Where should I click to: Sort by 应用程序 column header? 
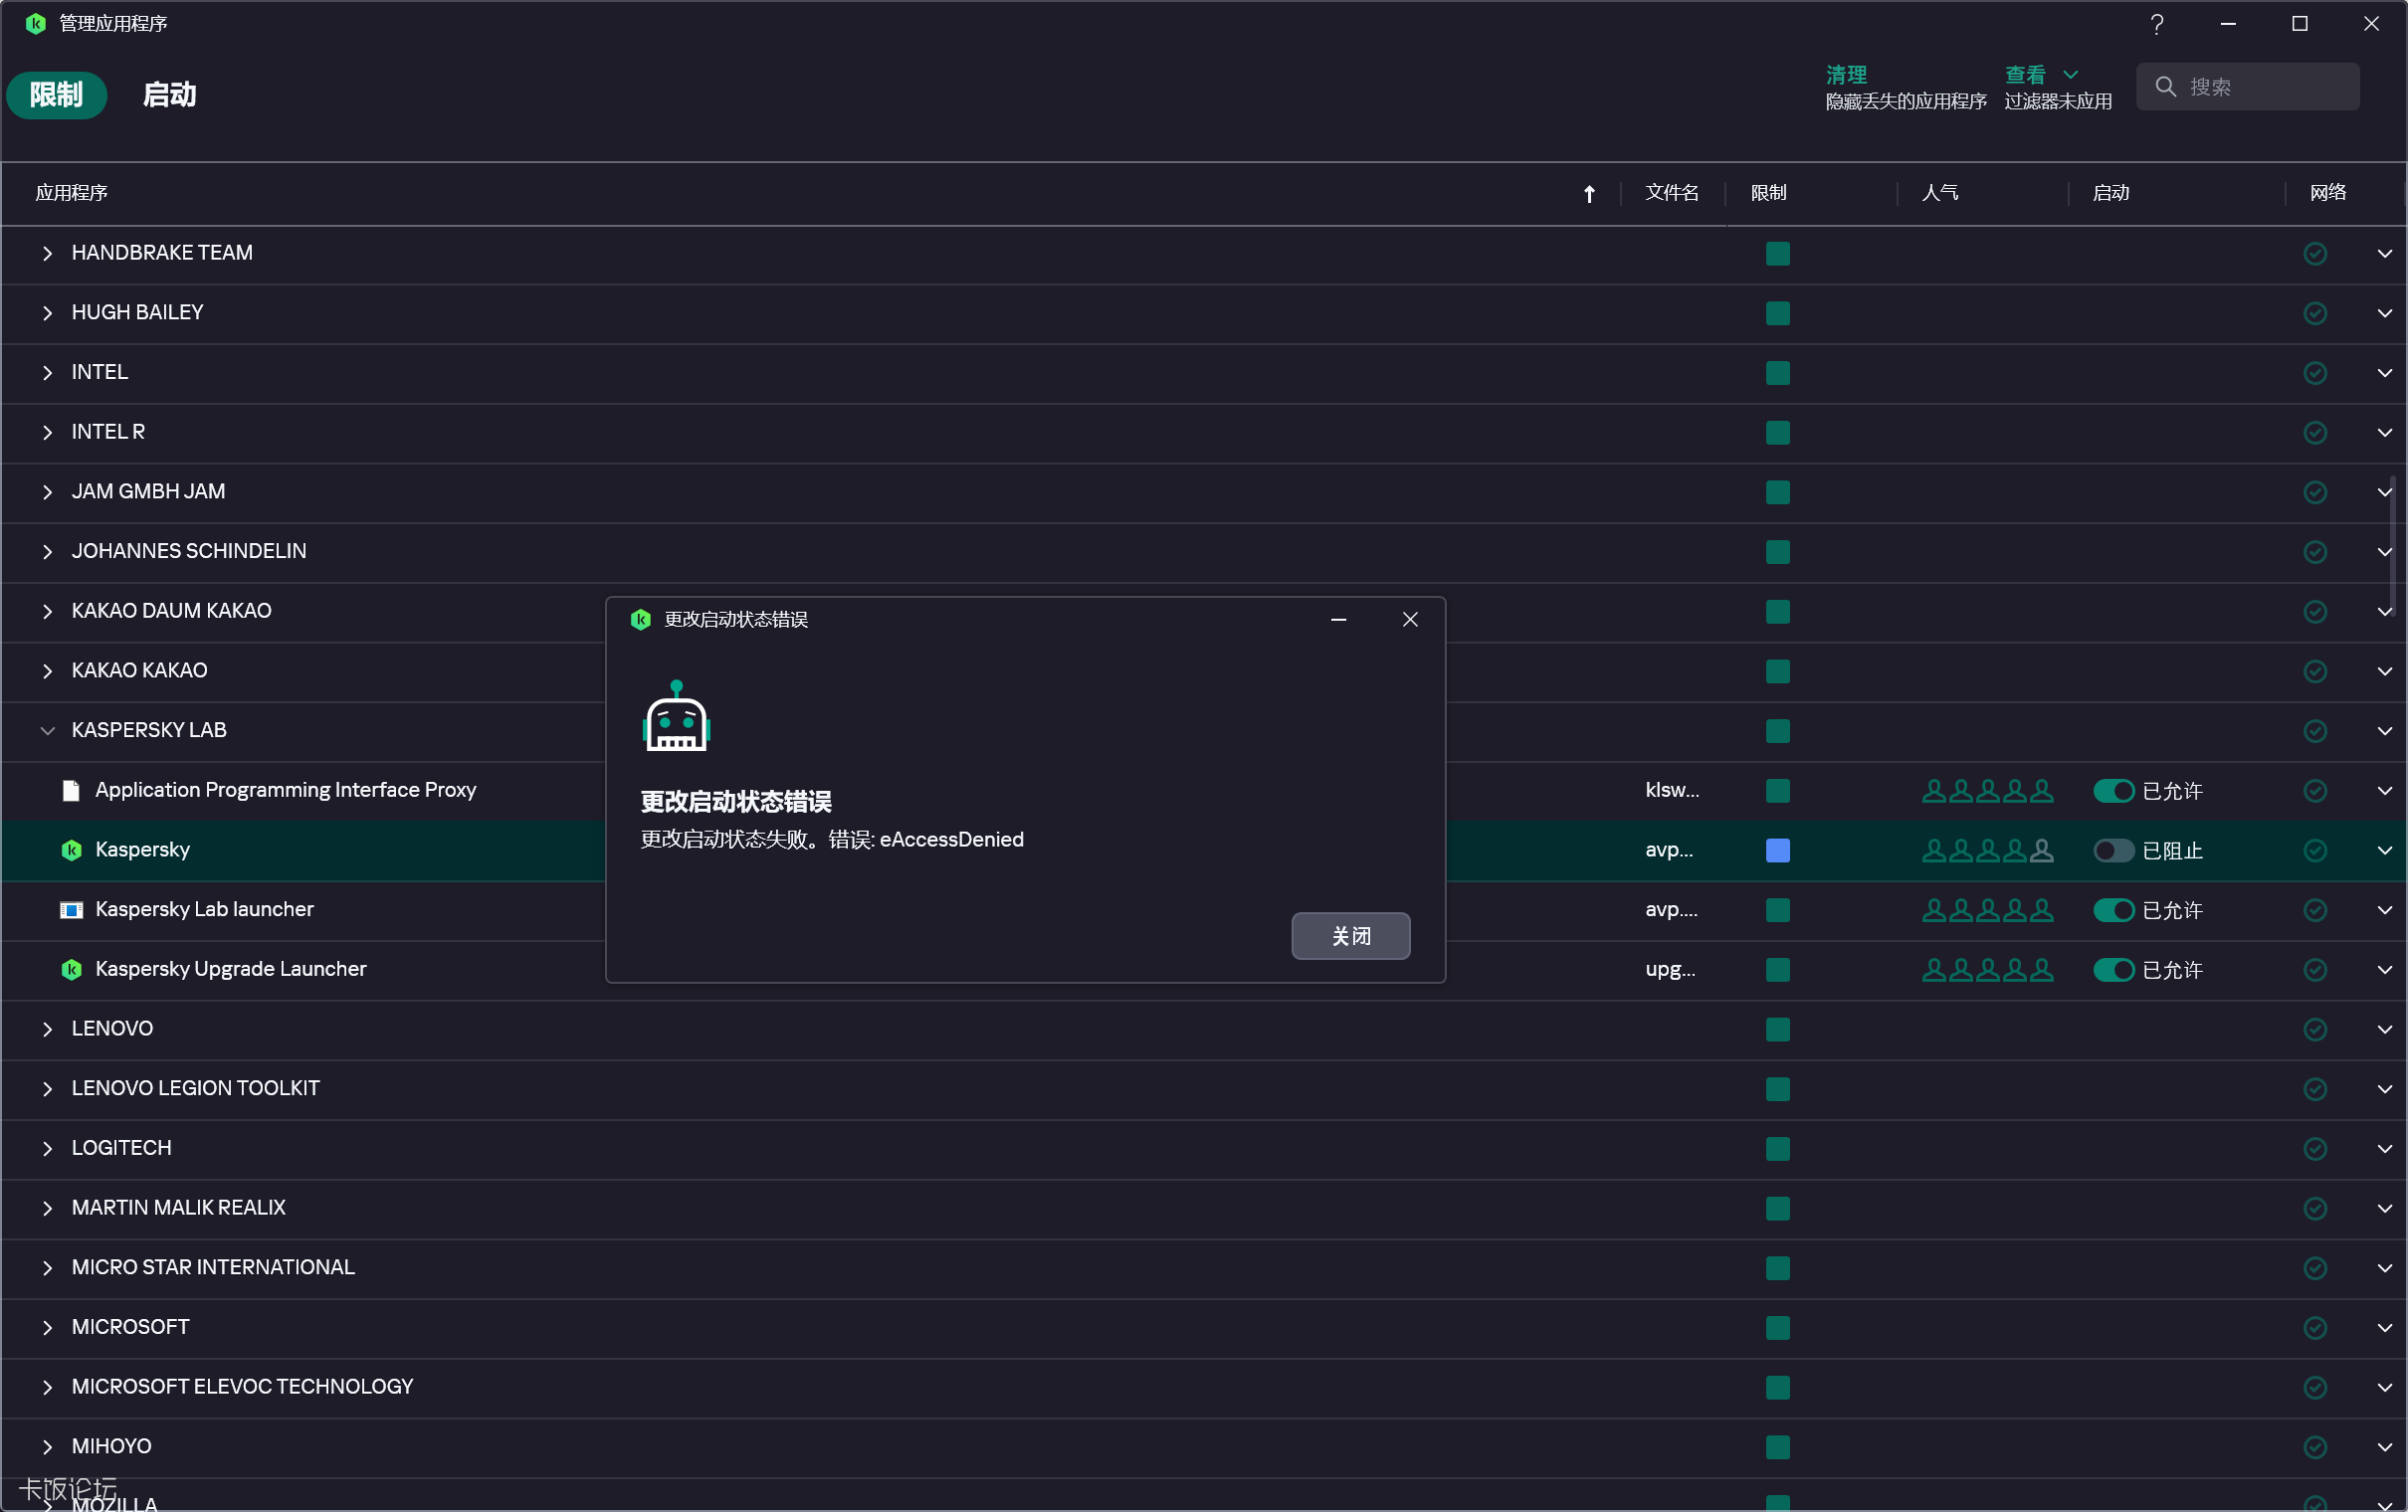tap(71, 192)
